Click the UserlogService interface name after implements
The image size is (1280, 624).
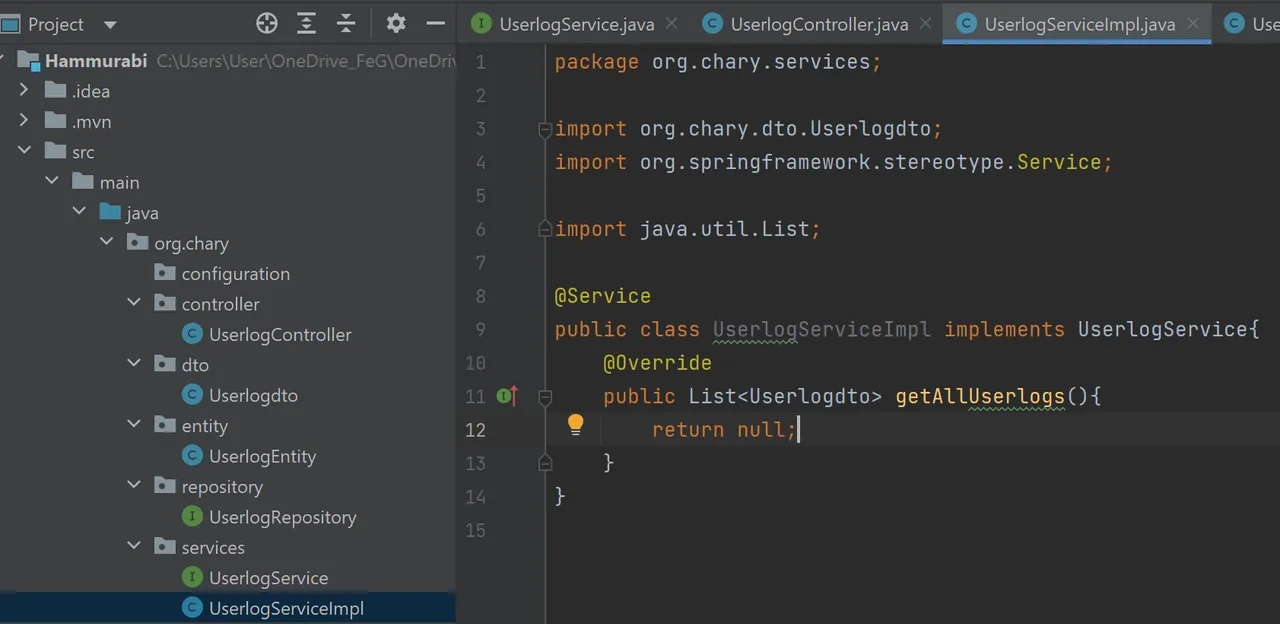click(x=1162, y=329)
